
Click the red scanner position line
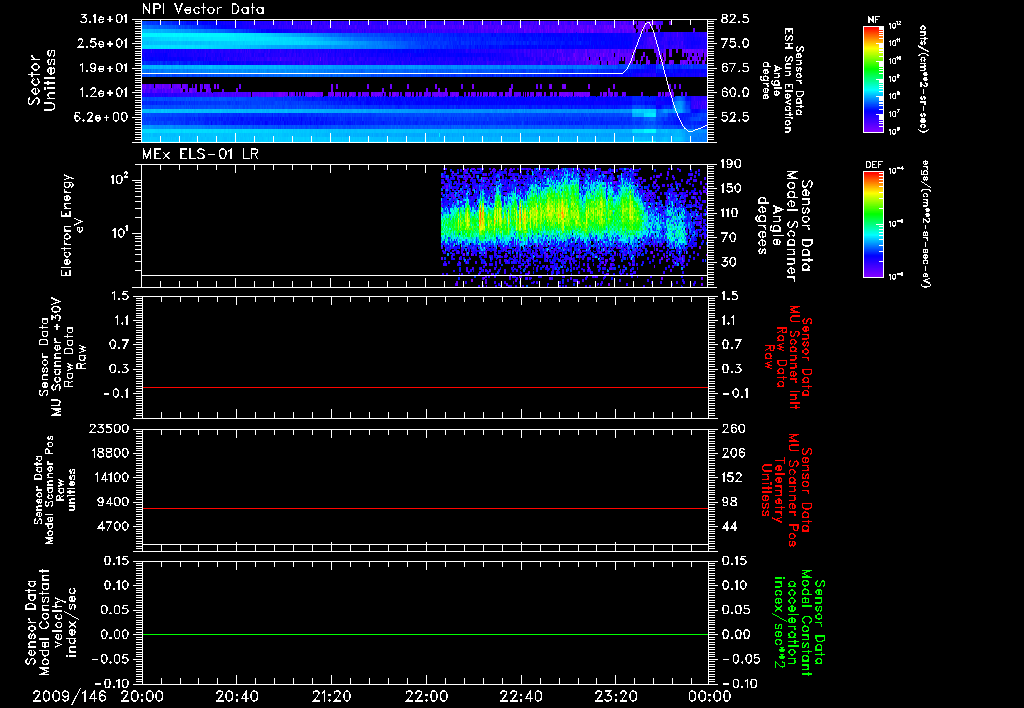click(425, 509)
